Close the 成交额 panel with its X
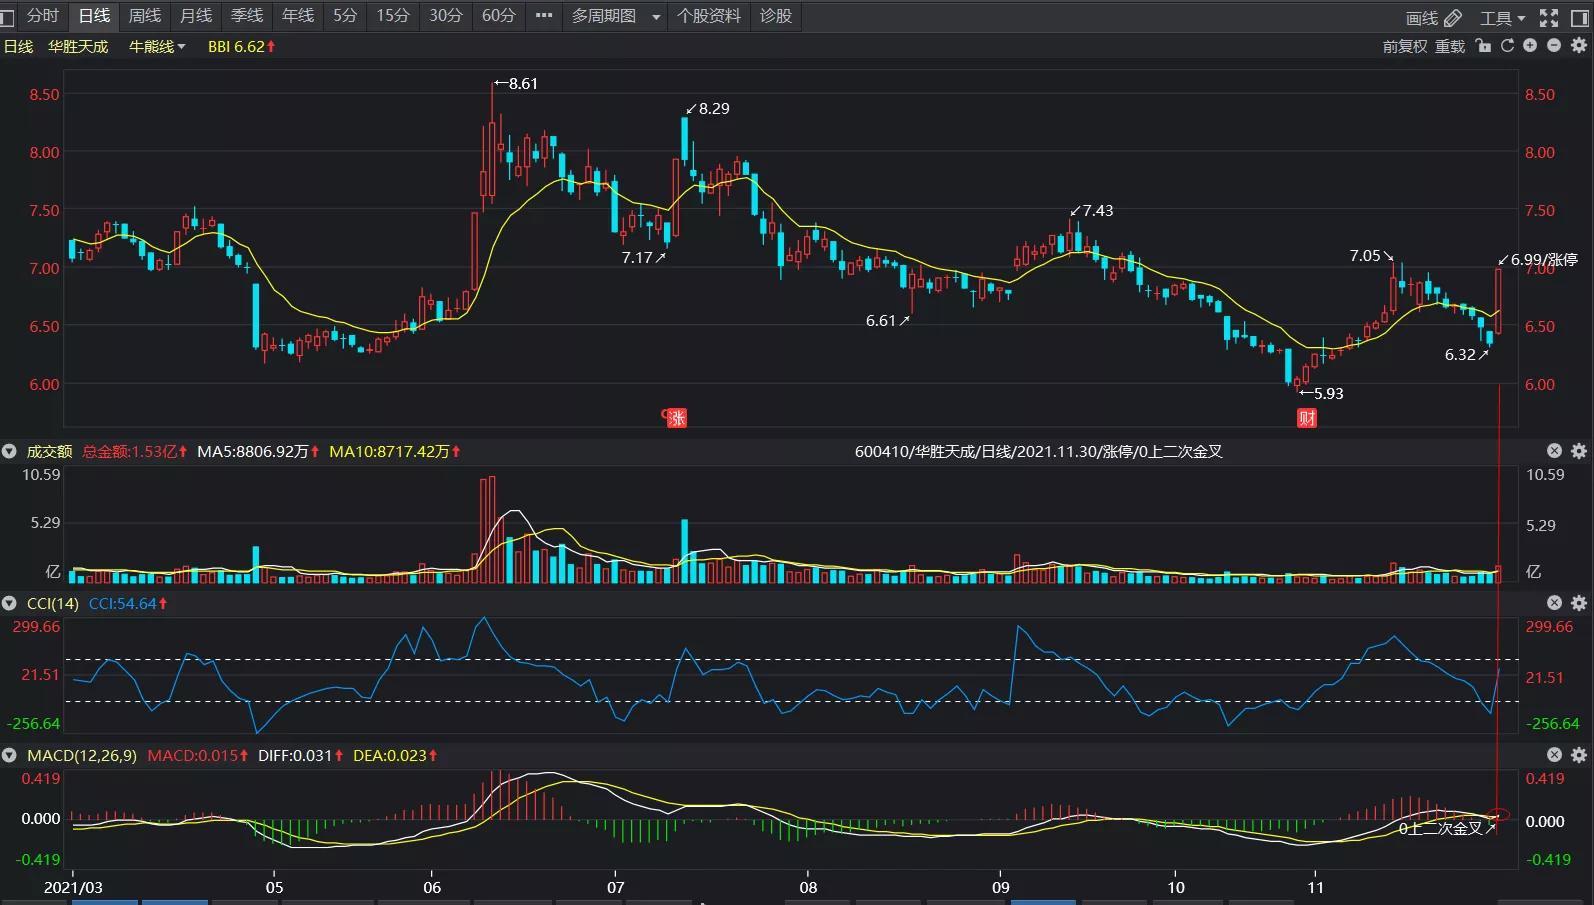The width and height of the screenshot is (1594, 905). [1554, 451]
